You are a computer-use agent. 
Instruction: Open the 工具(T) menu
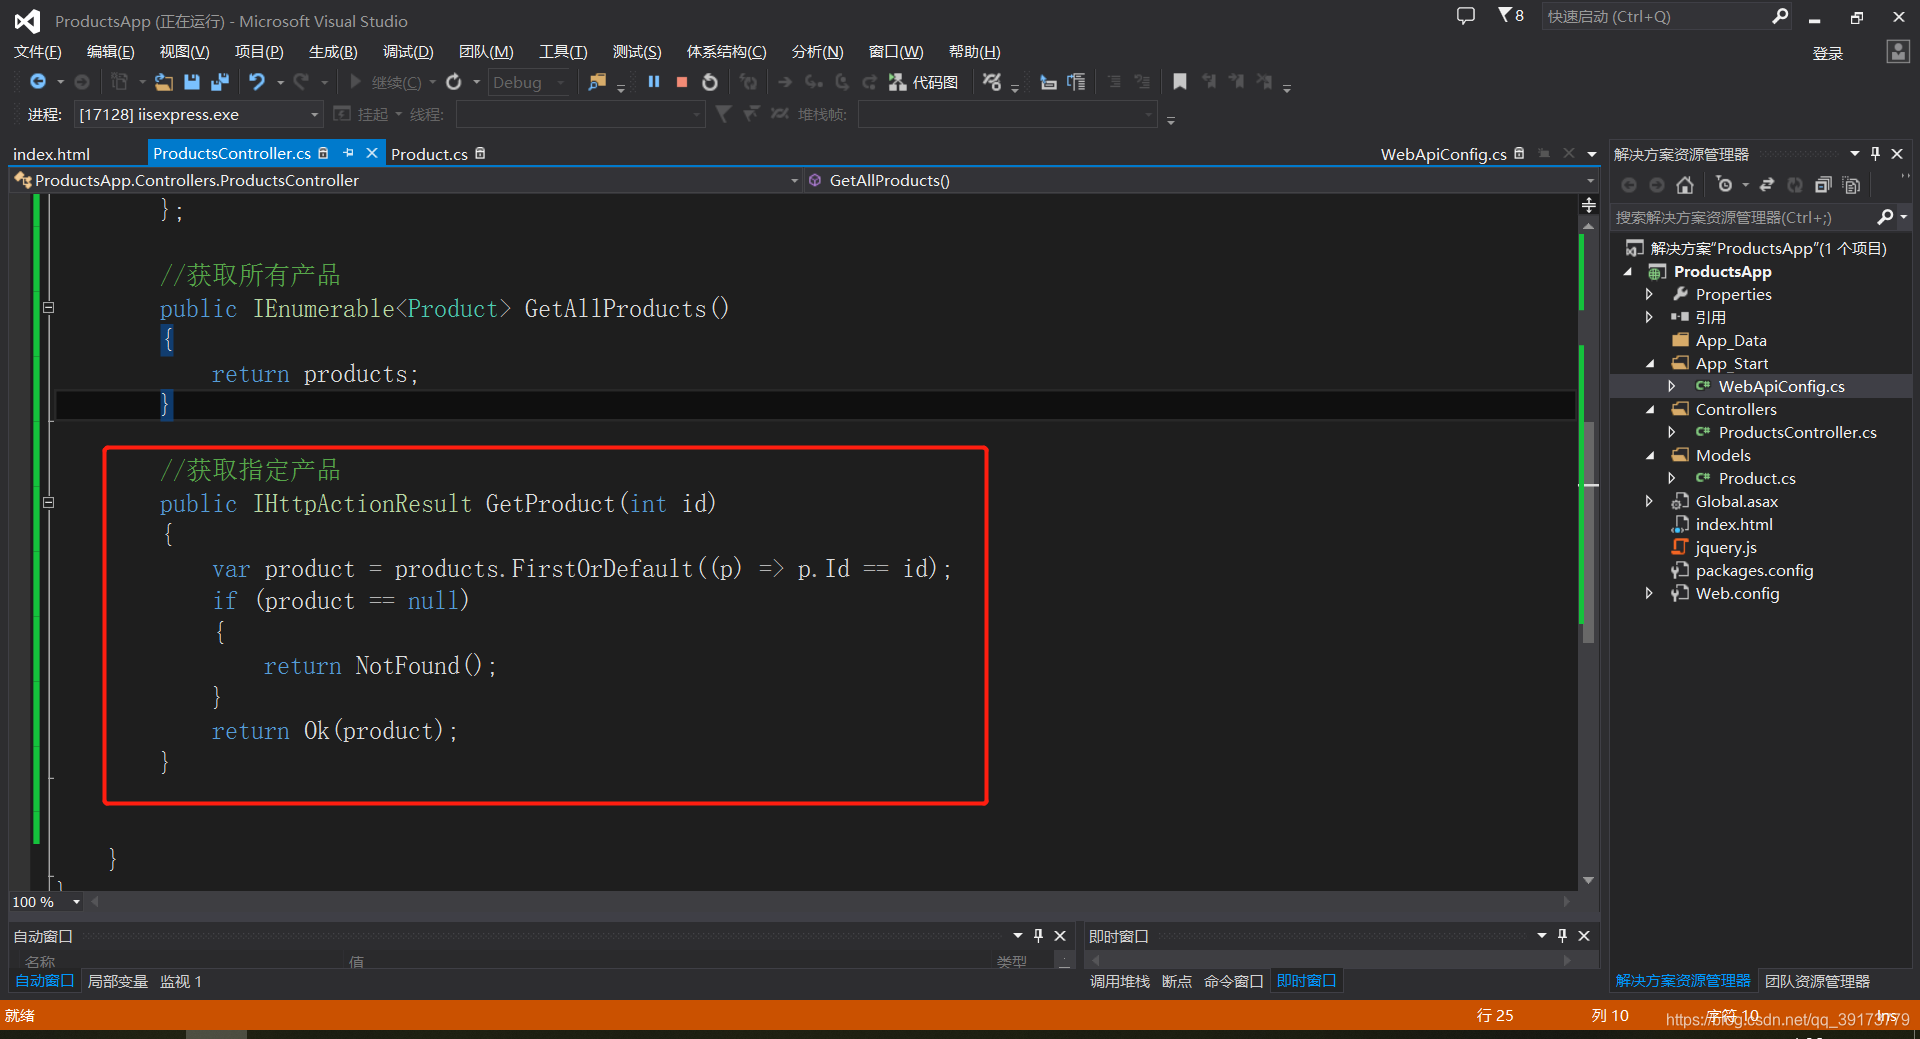click(563, 52)
